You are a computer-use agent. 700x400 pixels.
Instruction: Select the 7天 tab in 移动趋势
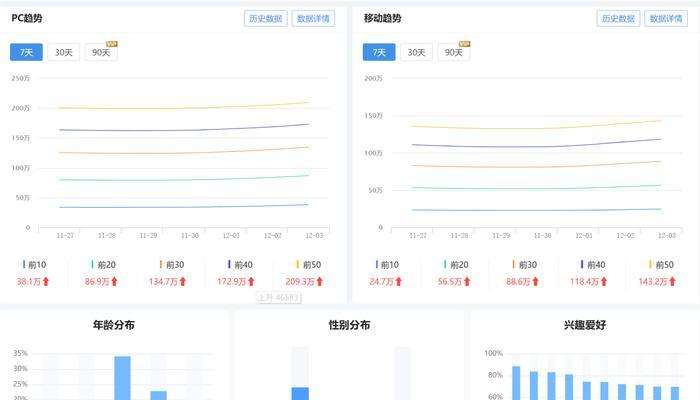(x=379, y=52)
